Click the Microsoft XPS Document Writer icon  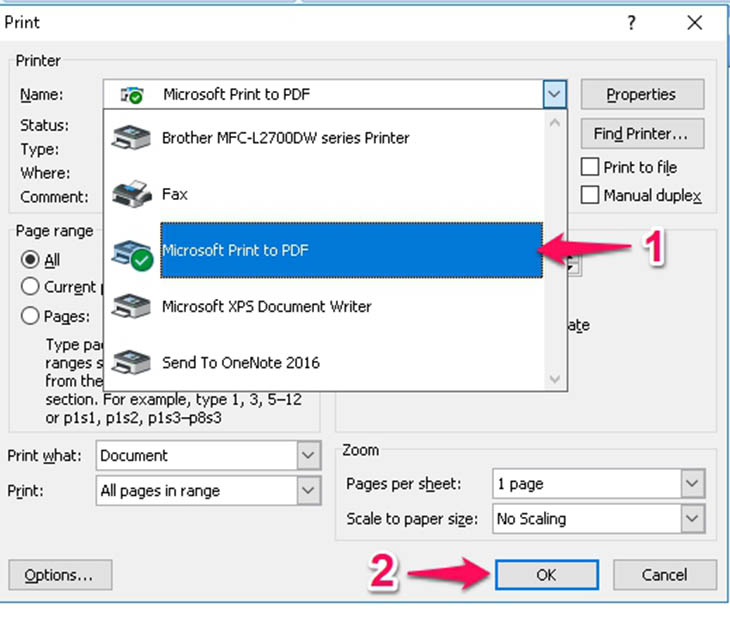pos(131,306)
